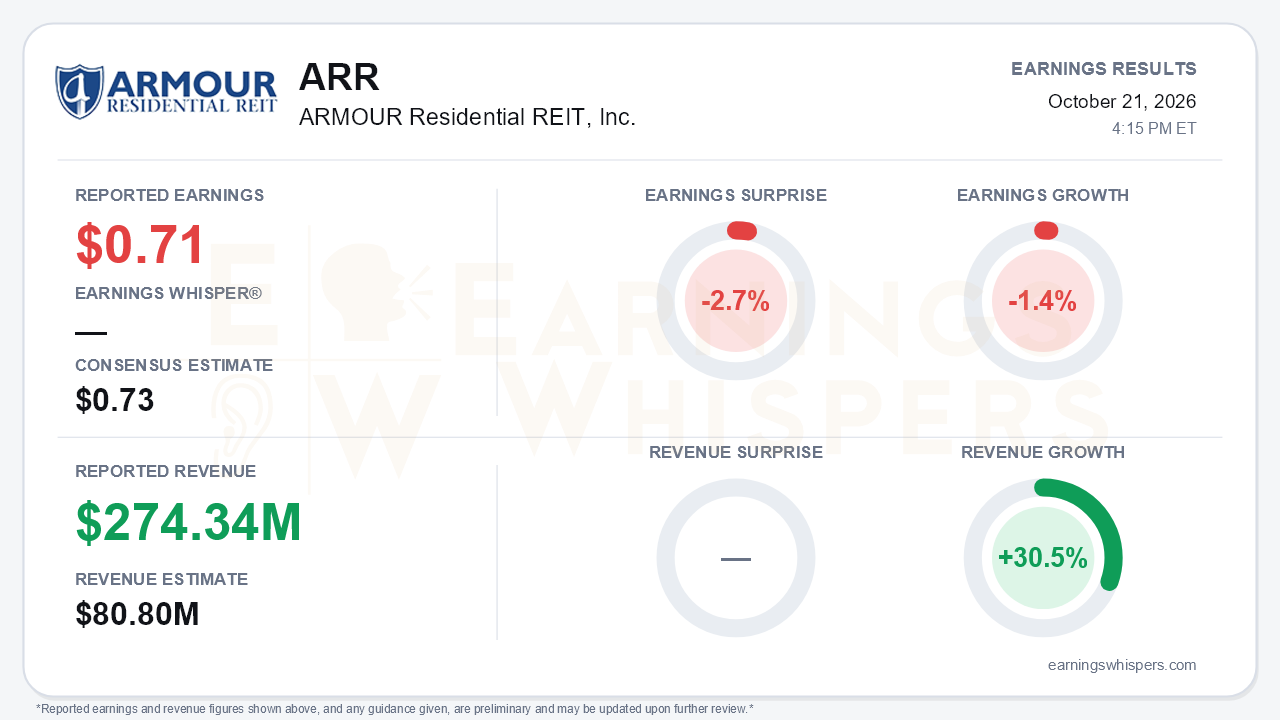Select the reported earnings value $0.71

(141, 245)
